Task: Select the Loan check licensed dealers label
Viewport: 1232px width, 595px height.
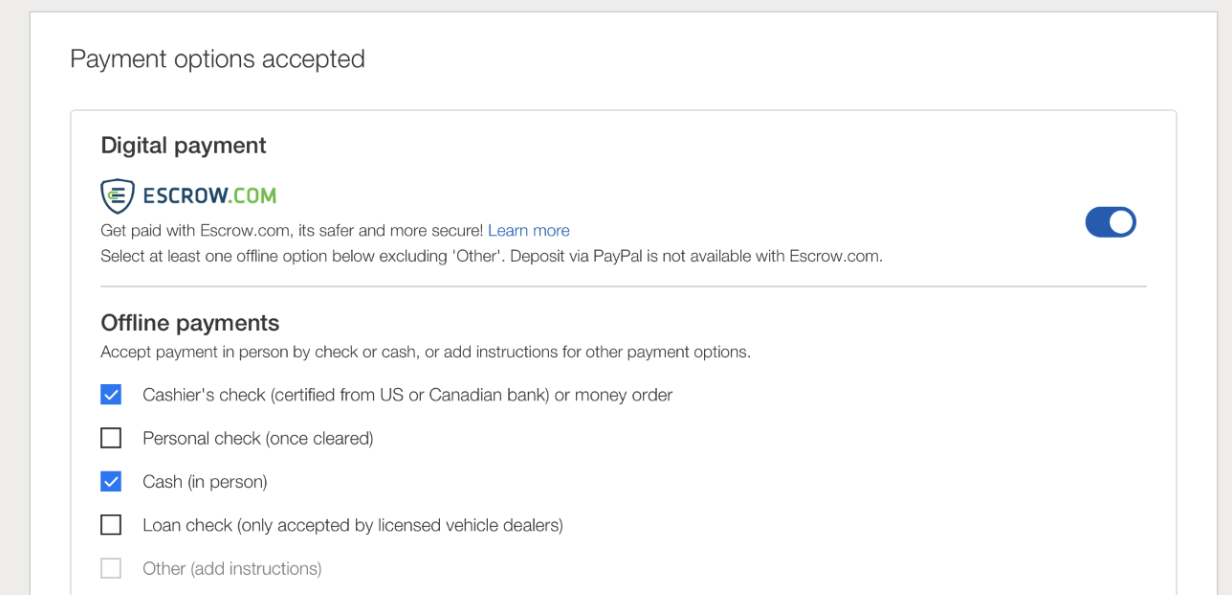Action: pos(353,525)
